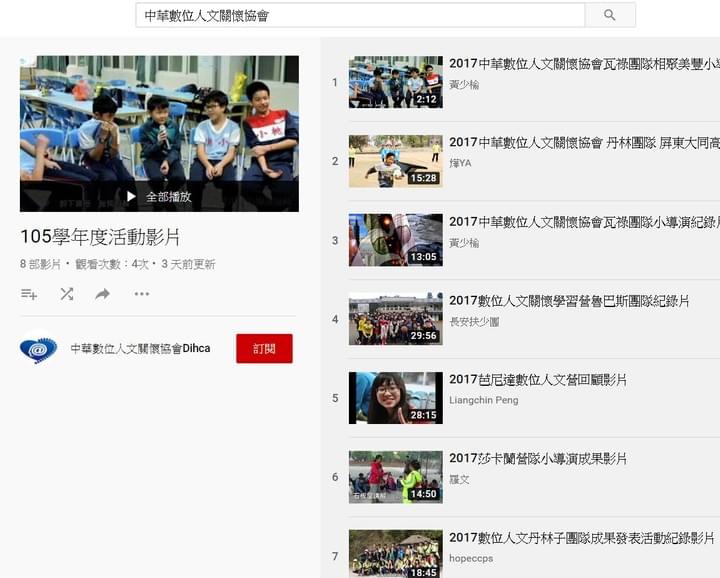Subscribe with the red 訂閱 button
Screen dimensions: 720x578
pos(264,348)
